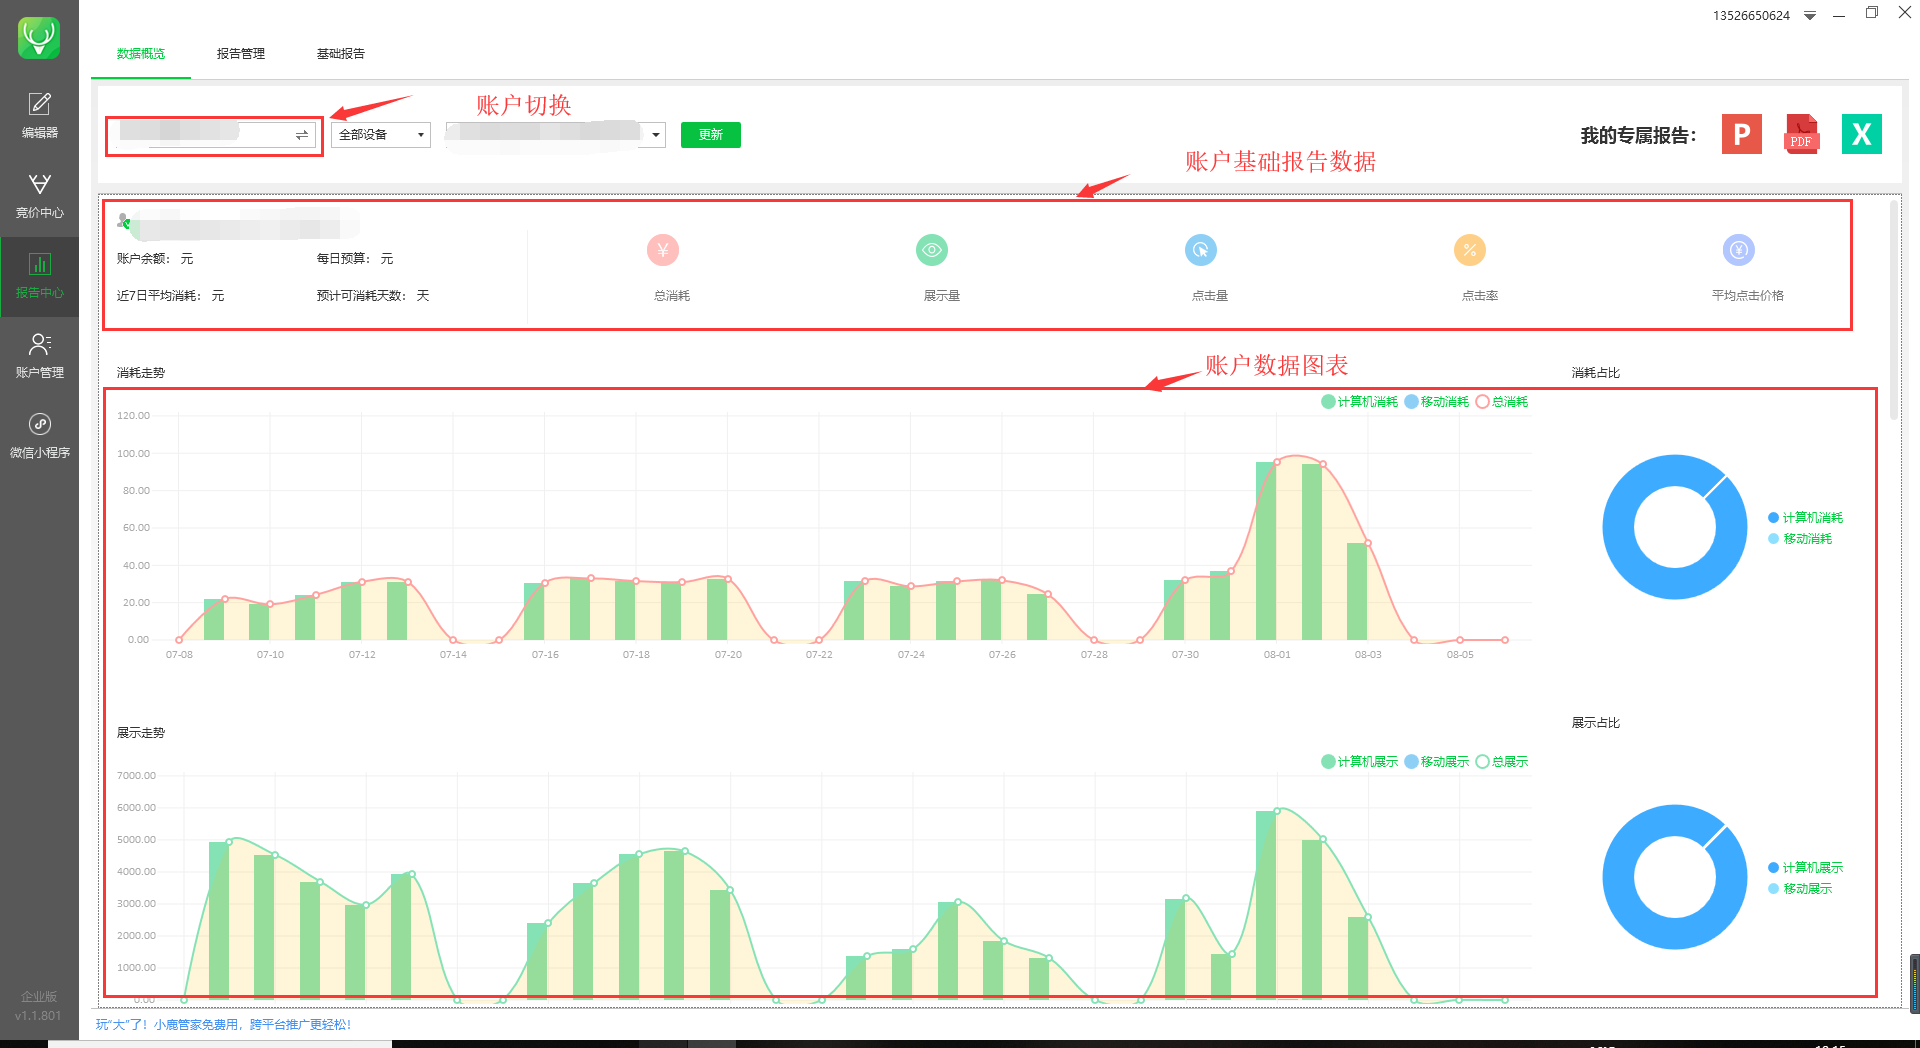
Task: Click the 08-01 bar in 消耗走势 chart
Action: [1266, 551]
